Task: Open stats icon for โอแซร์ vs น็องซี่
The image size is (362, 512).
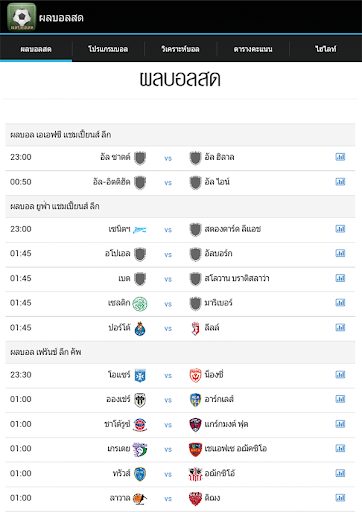Action: pyautogui.click(x=340, y=375)
